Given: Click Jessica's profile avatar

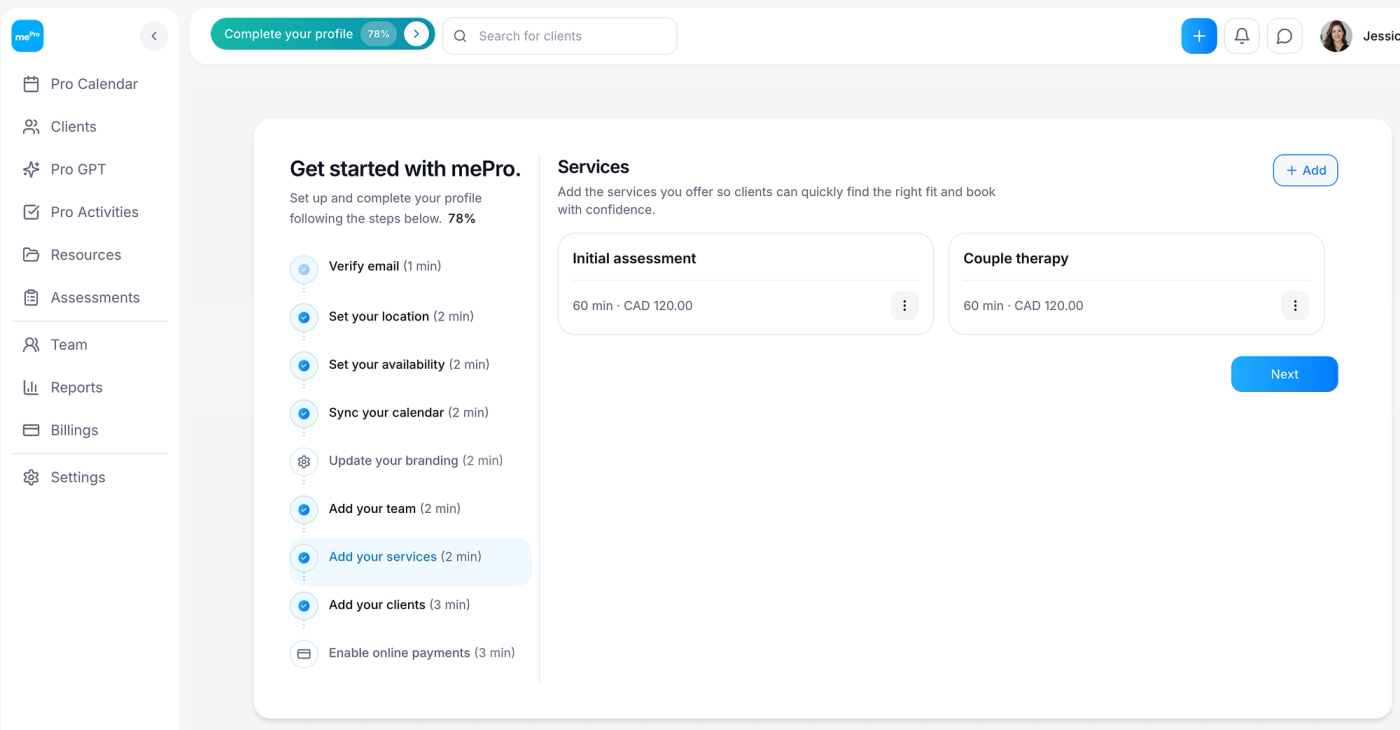Looking at the screenshot, I should point(1336,36).
